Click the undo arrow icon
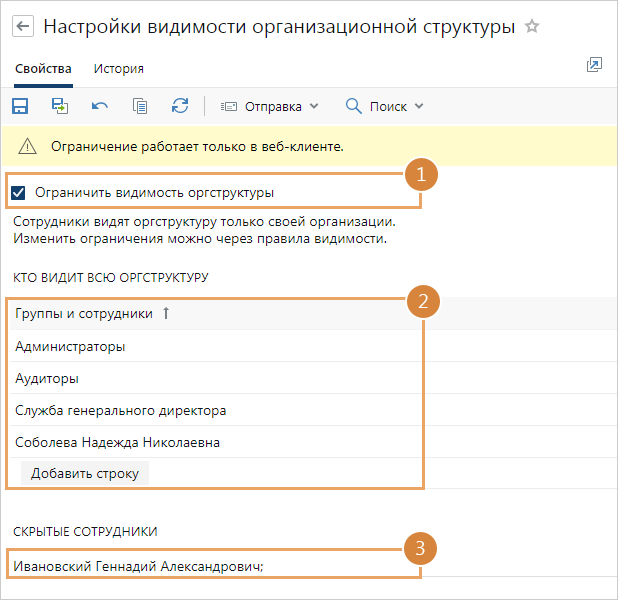618x600 pixels. 100,106
